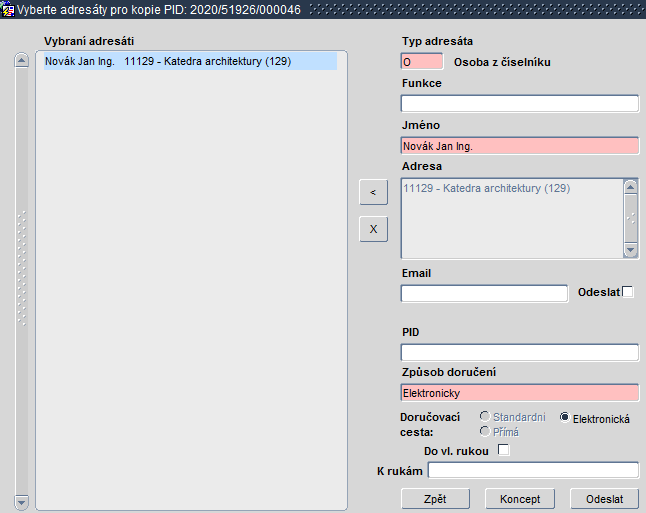
Task: Select the Standardní delivery route radio
Action: (x=485, y=417)
